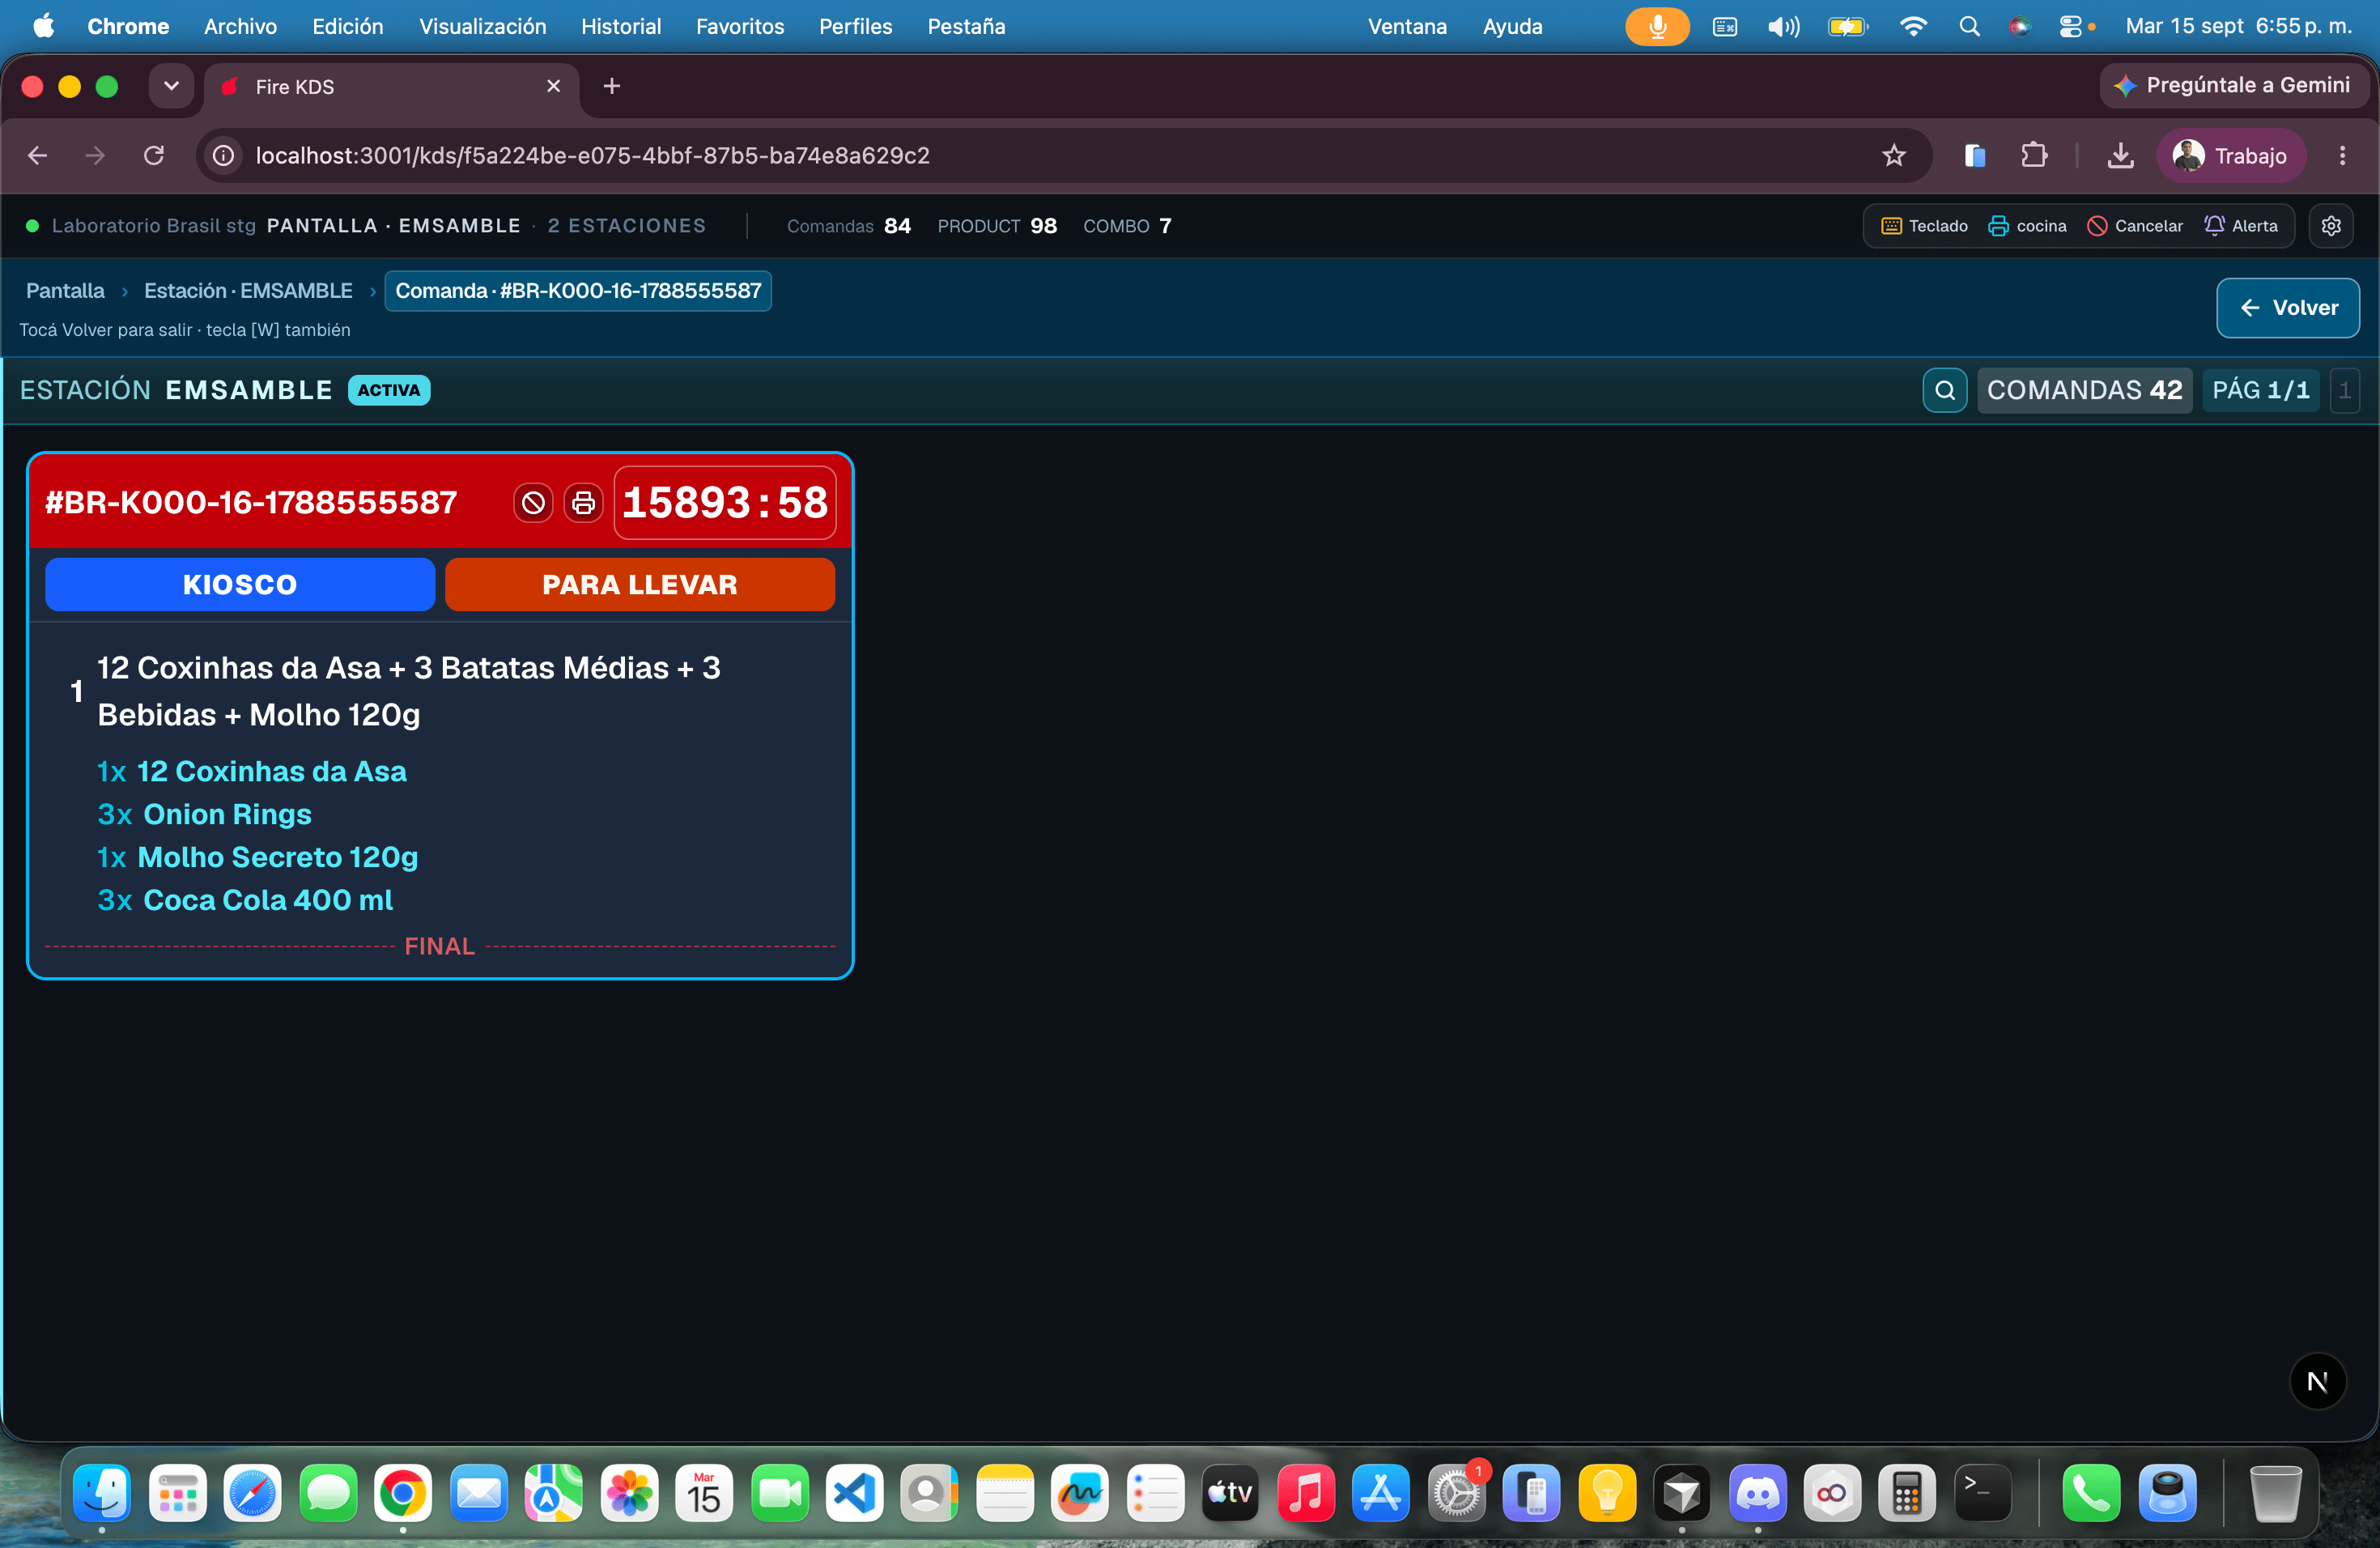The width and height of the screenshot is (2380, 1548).
Task: Open the Chrome extensions puzzle icon
Action: pyautogui.click(x=2033, y=155)
